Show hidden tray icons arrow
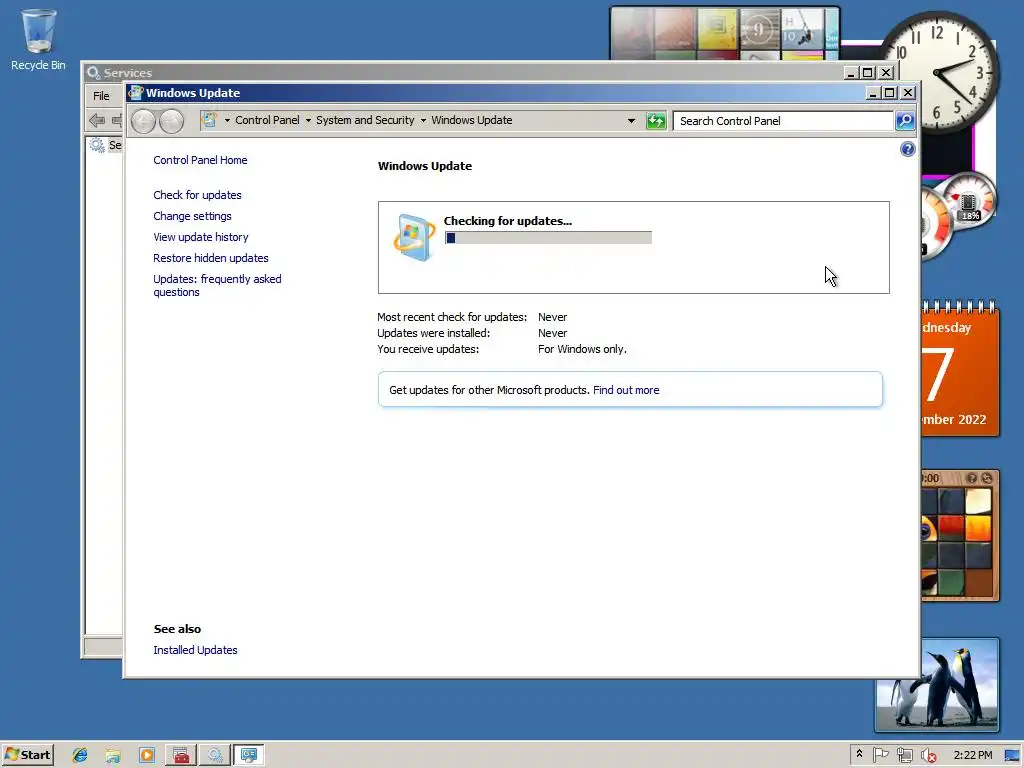Image resolution: width=1024 pixels, height=768 pixels. click(859, 754)
